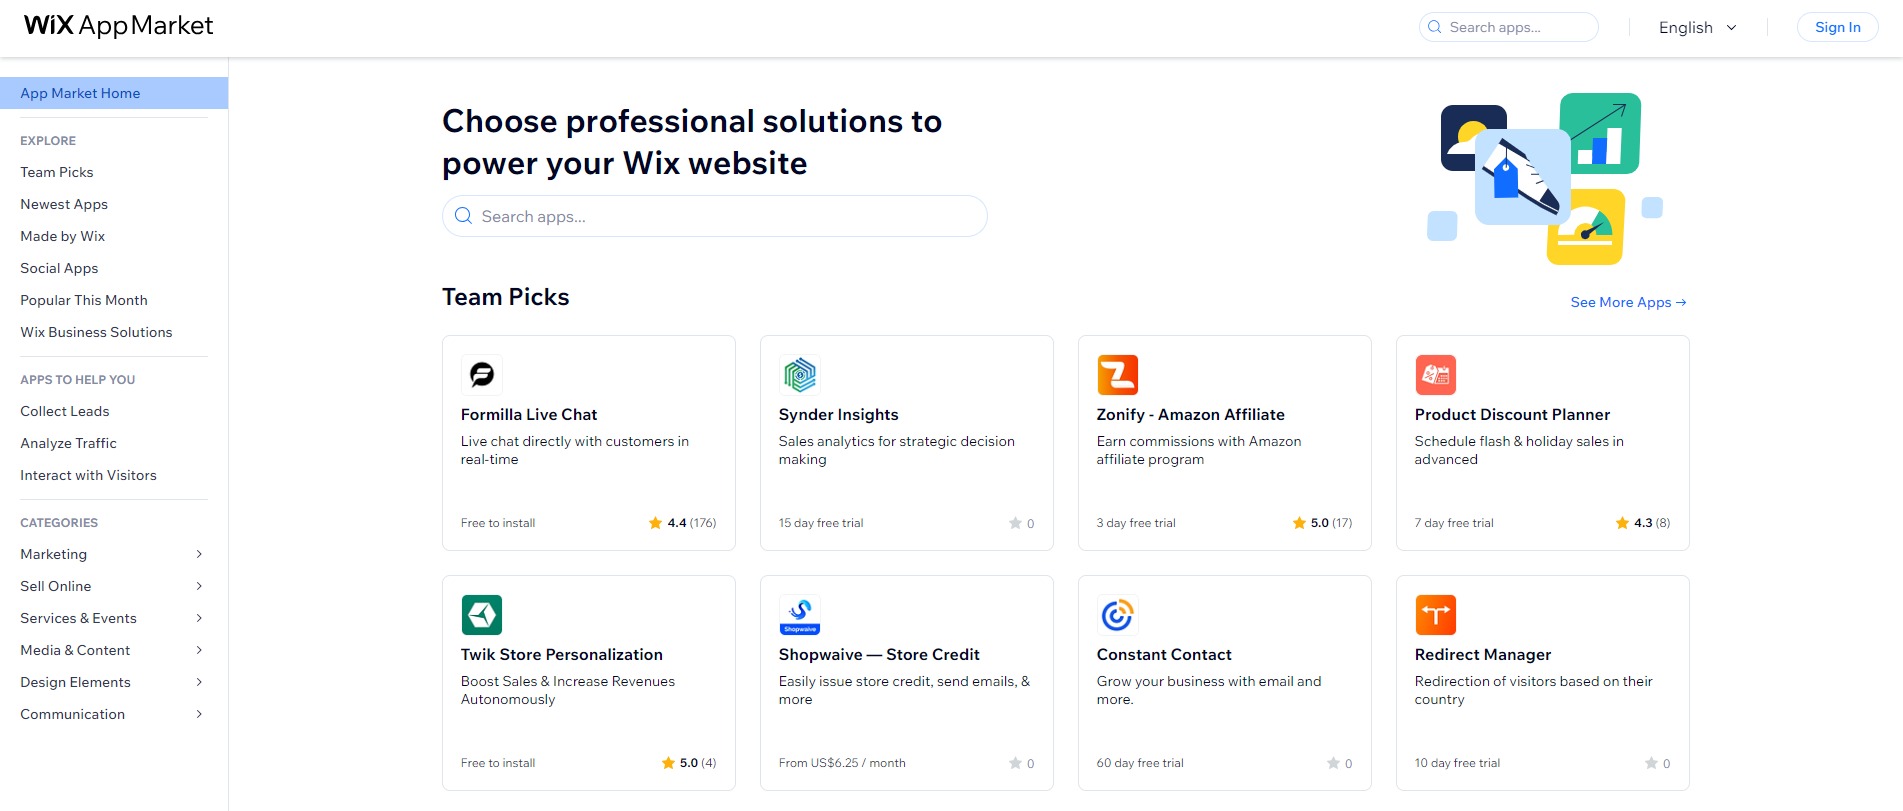1903x811 pixels.
Task: Follow the See More Apps link
Action: (1628, 302)
